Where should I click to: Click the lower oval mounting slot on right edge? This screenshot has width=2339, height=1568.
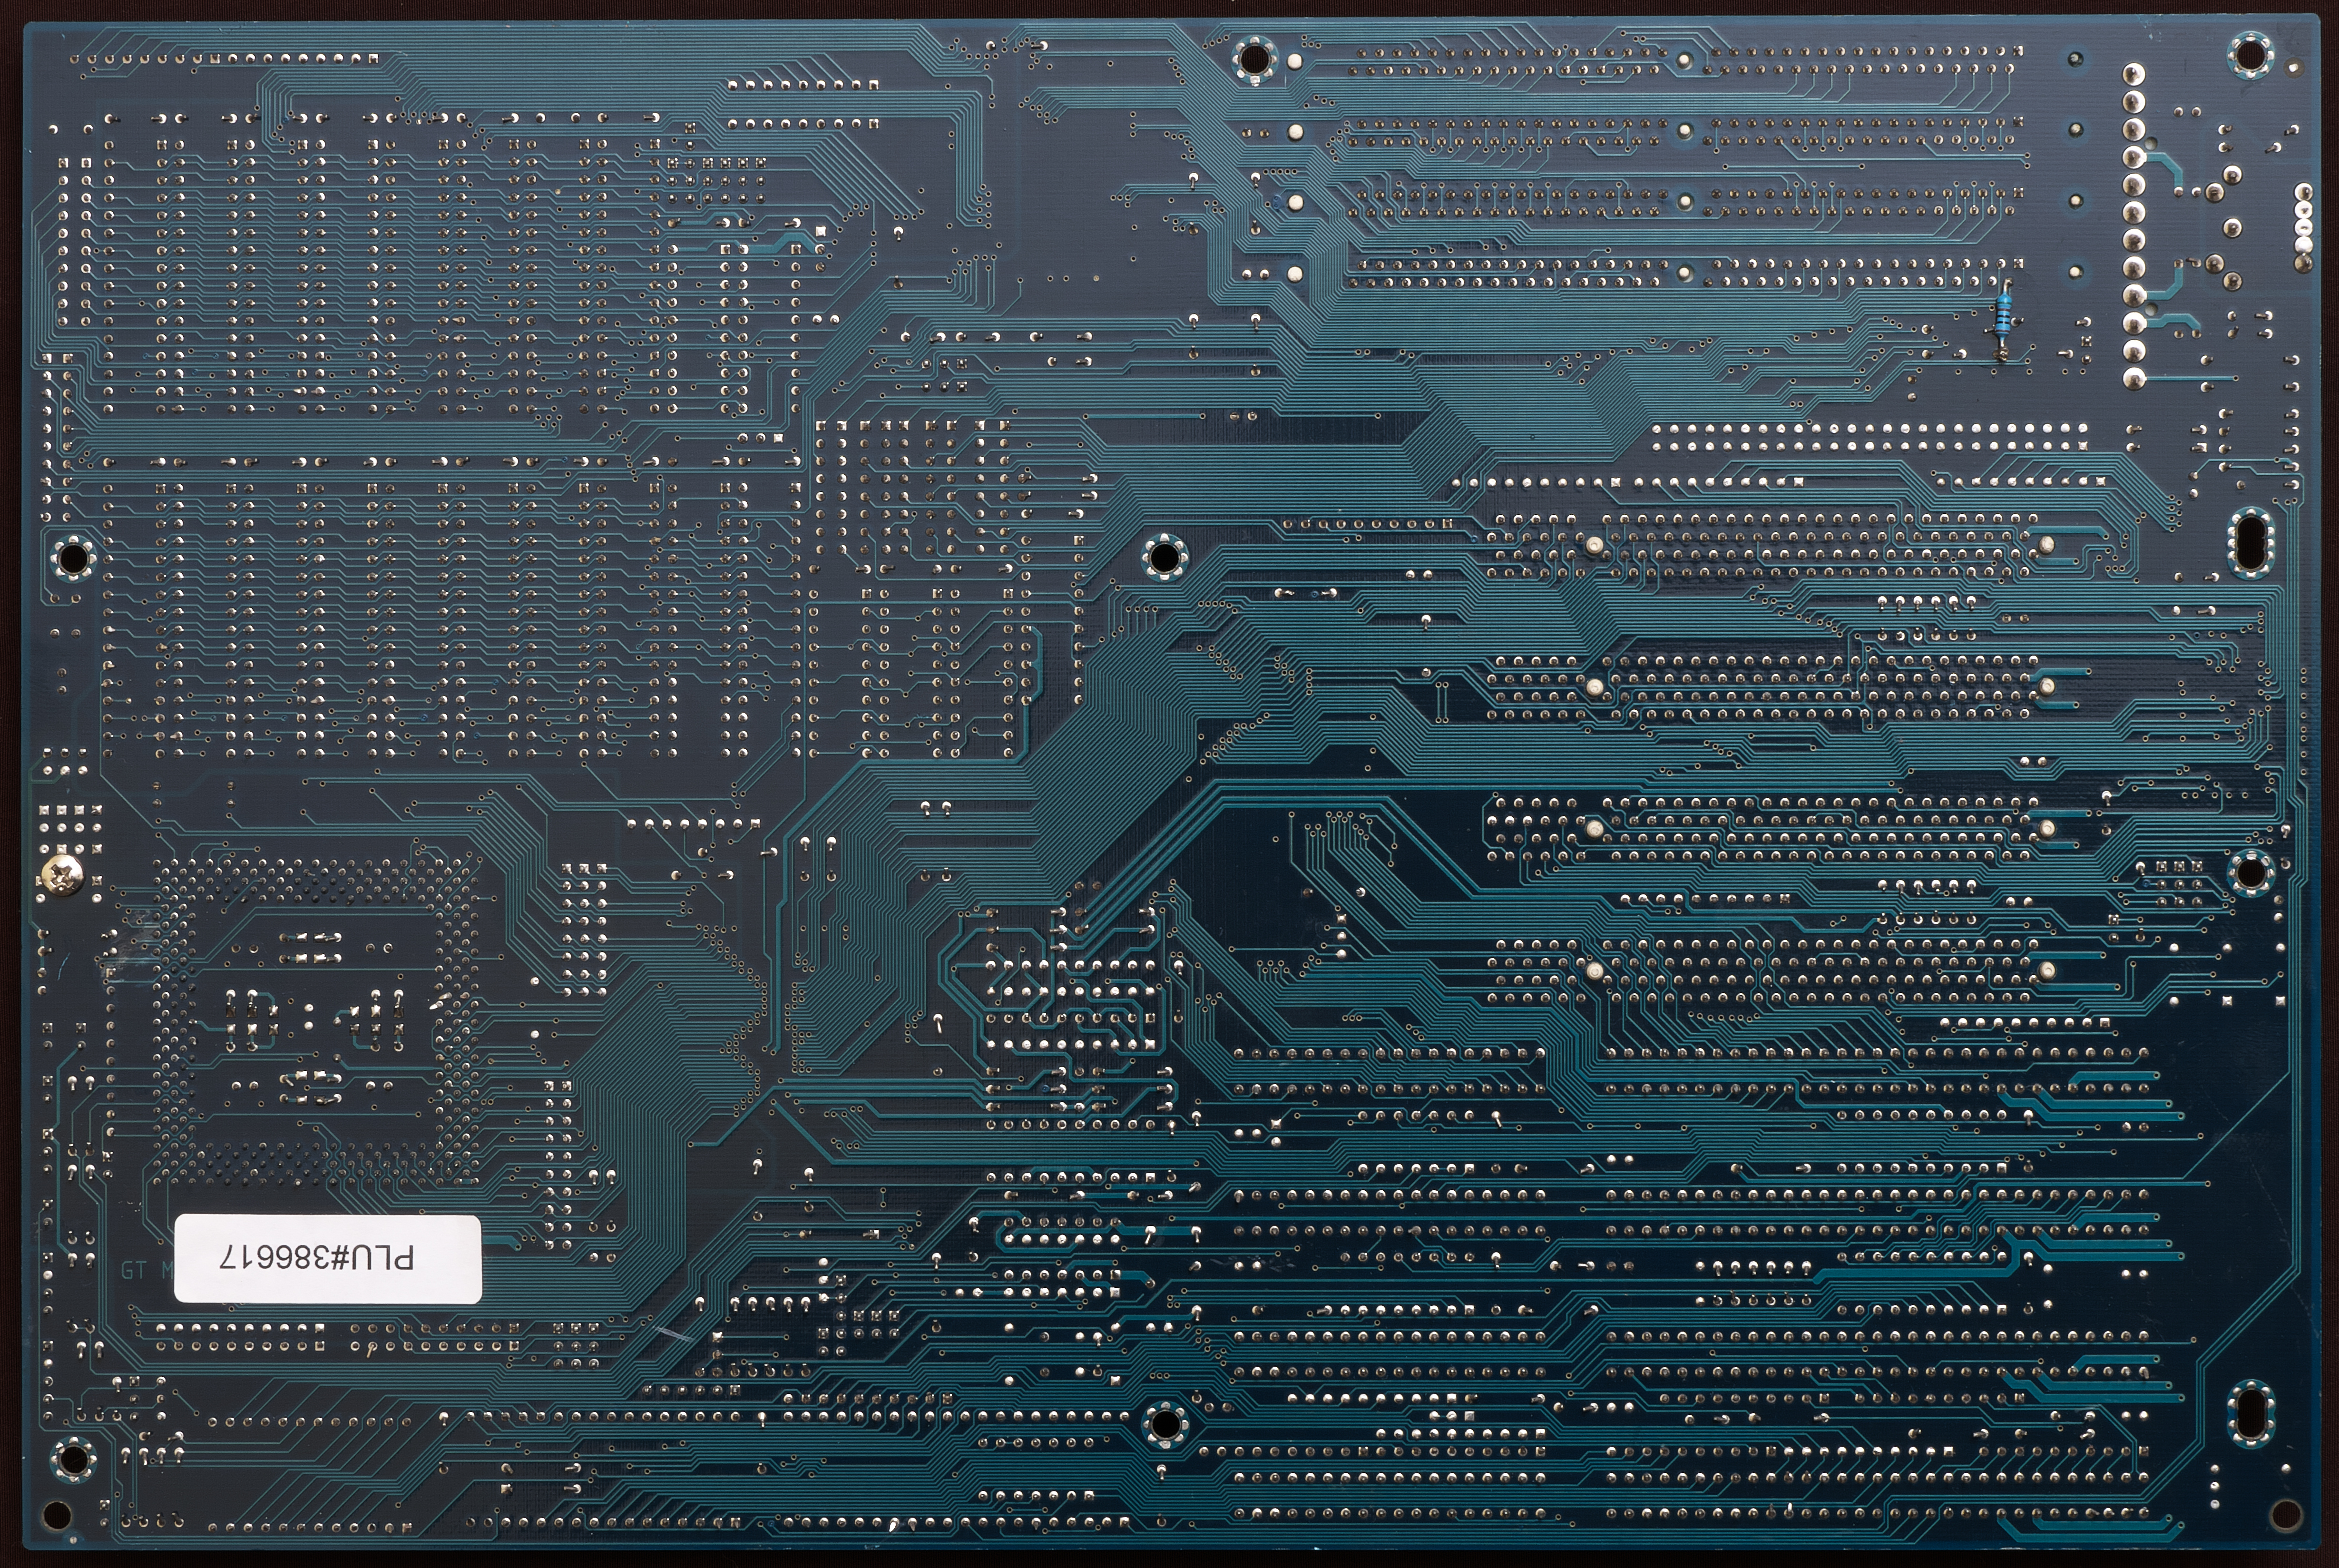coord(2251,1413)
